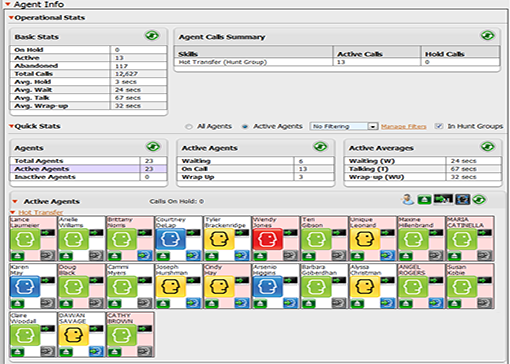Click the person icon in Active Agents toolbar
510x364 pixels.
(x=407, y=200)
